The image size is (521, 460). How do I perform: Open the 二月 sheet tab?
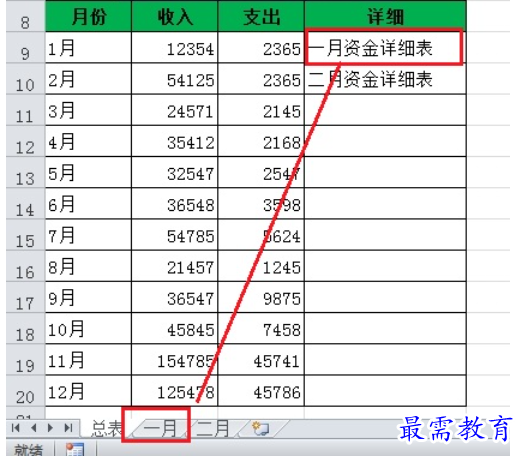pos(213,428)
